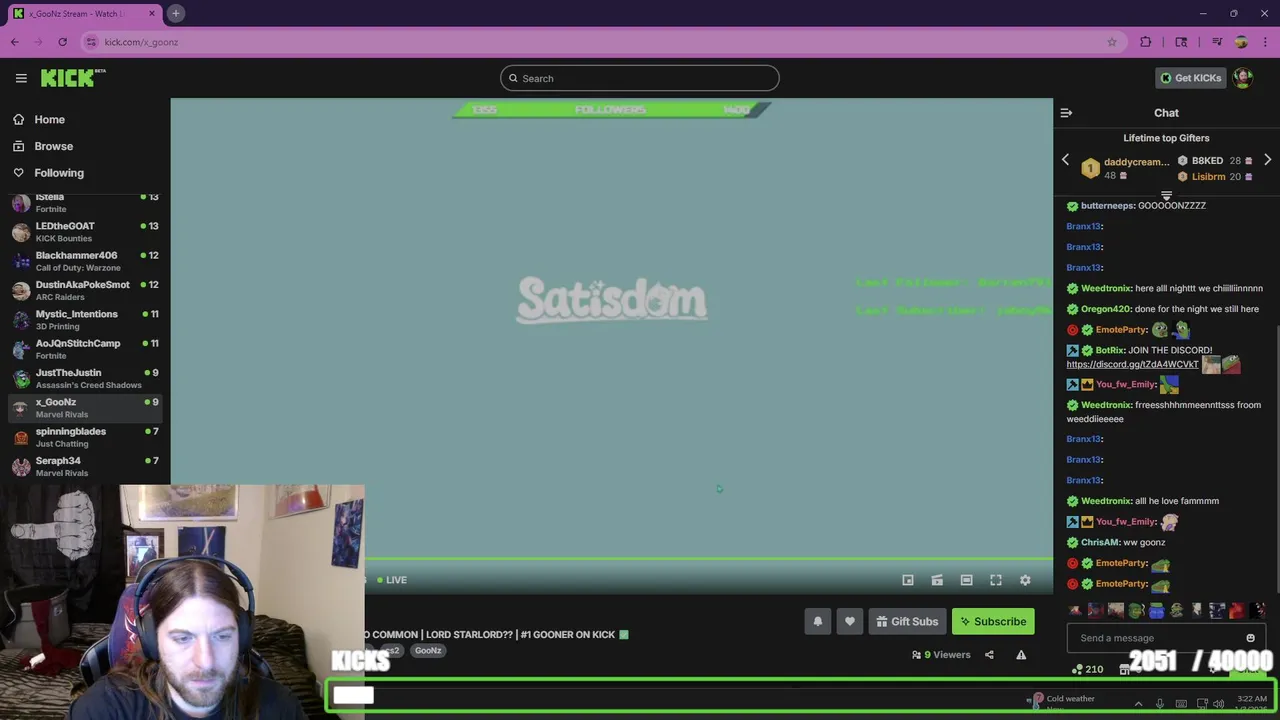The height and width of the screenshot is (720, 1280).
Task: Bookmark page with star icon
Action: [1111, 42]
